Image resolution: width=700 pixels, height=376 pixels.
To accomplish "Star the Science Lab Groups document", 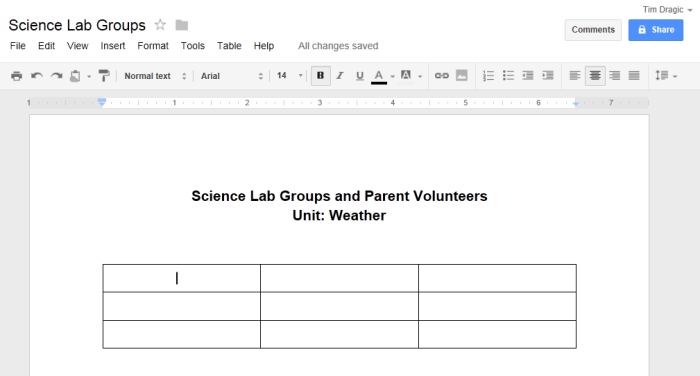I will point(160,25).
